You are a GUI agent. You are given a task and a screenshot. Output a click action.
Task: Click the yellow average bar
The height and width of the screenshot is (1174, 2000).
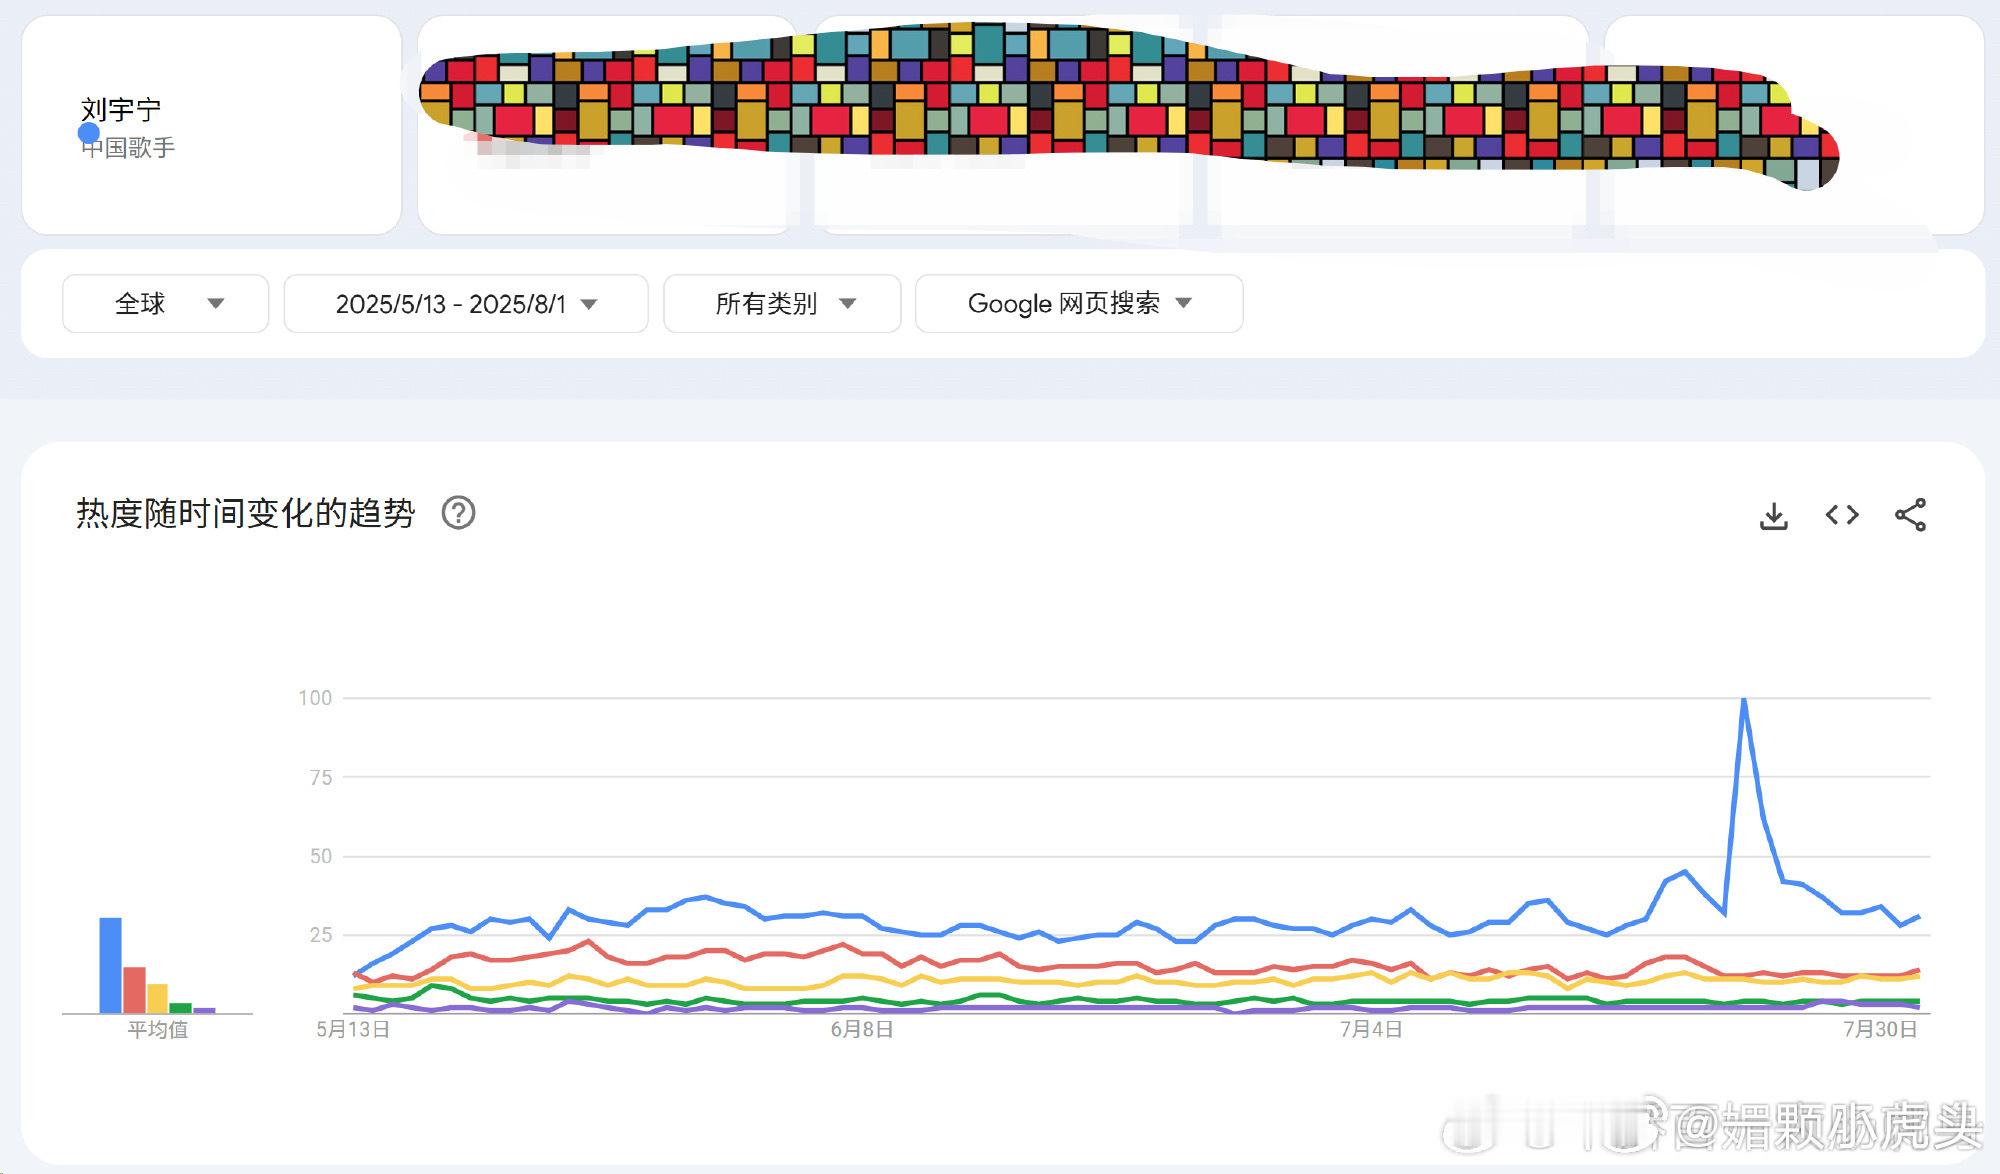point(157,998)
